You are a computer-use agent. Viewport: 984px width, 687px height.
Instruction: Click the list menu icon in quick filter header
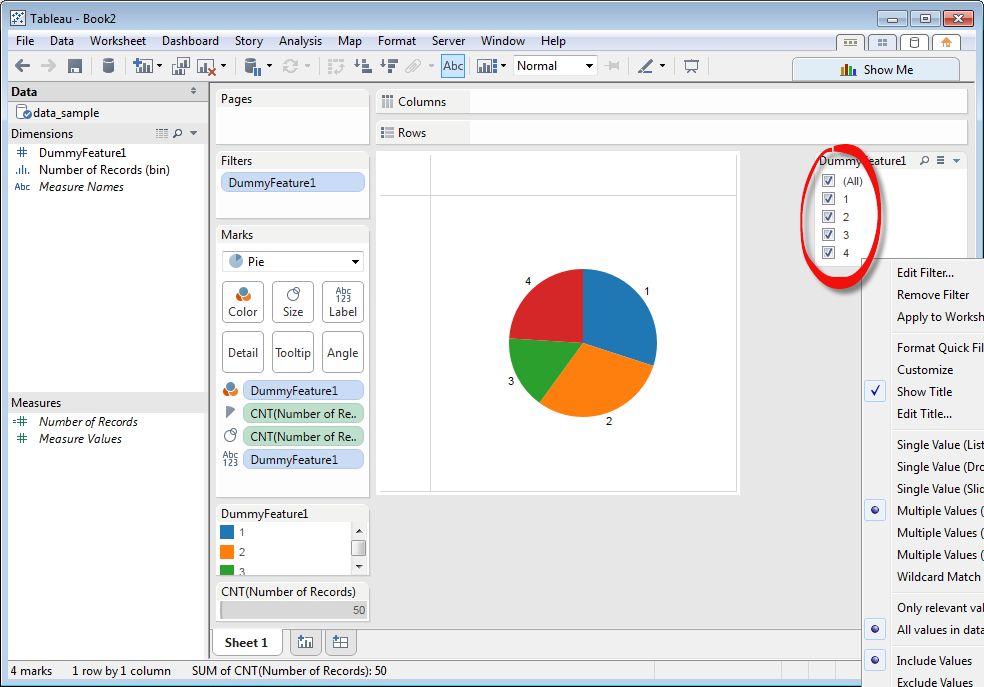pos(941,161)
